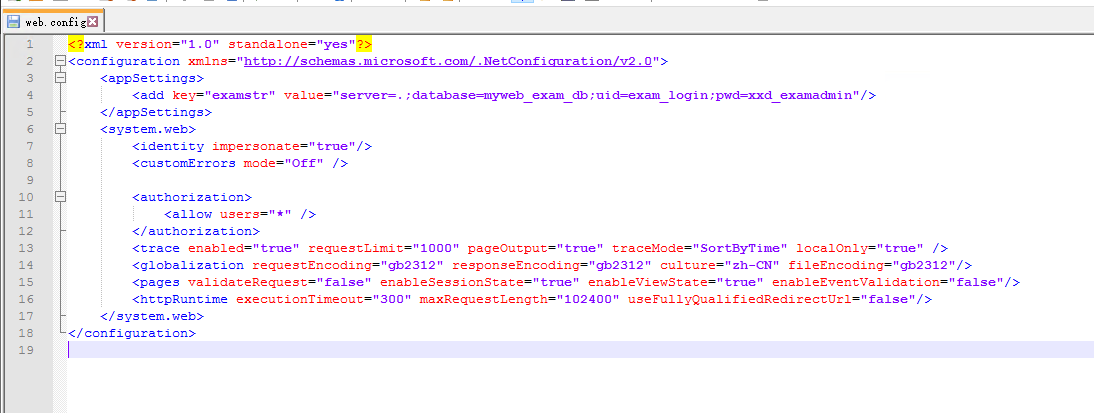Image resolution: width=1094 pixels, height=413 pixels.
Task: Click the "Off" mode value
Action: [x=304, y=163]
